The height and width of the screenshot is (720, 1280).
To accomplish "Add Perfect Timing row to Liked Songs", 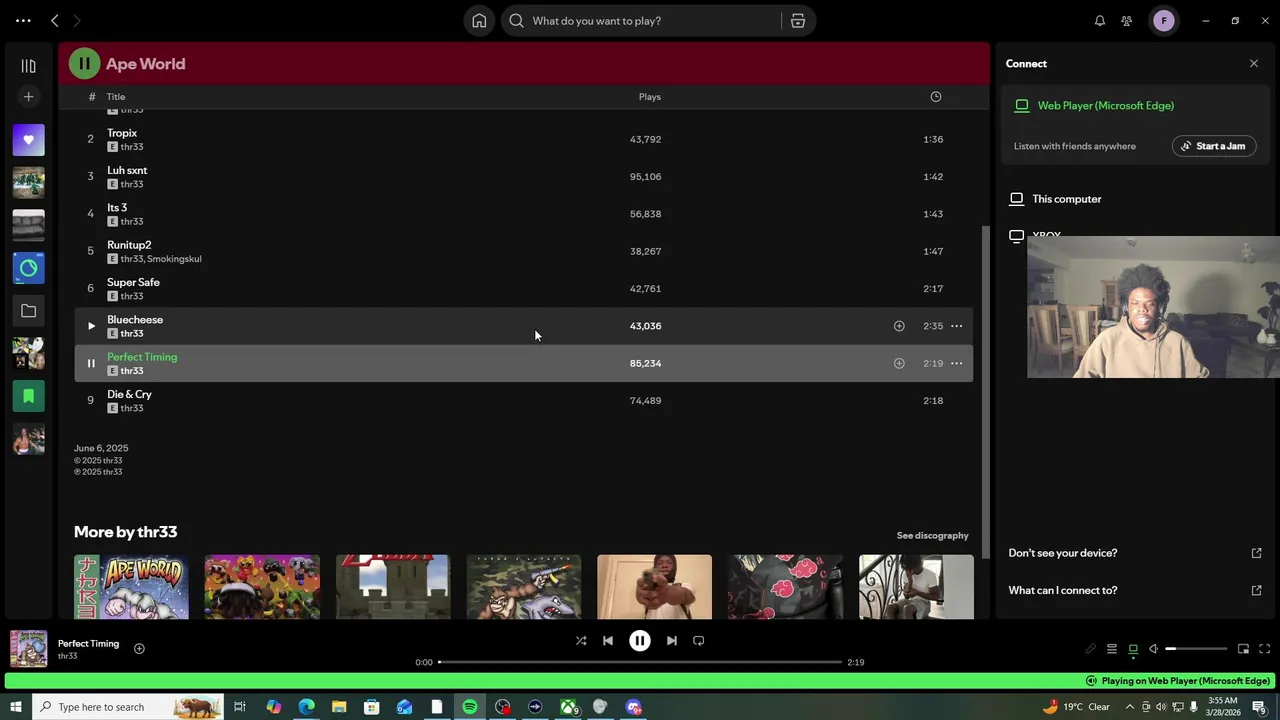I will click(x=899, y=364).
